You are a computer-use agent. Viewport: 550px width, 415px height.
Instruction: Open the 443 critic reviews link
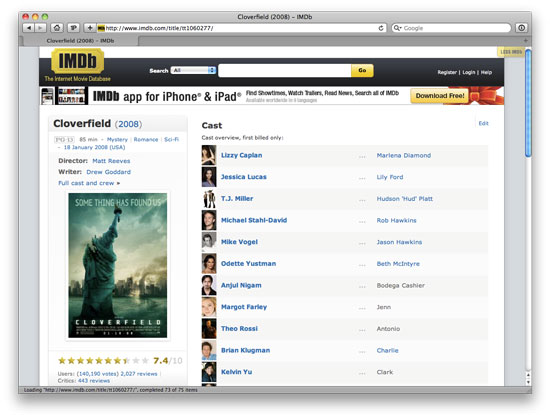coord(94,381)
